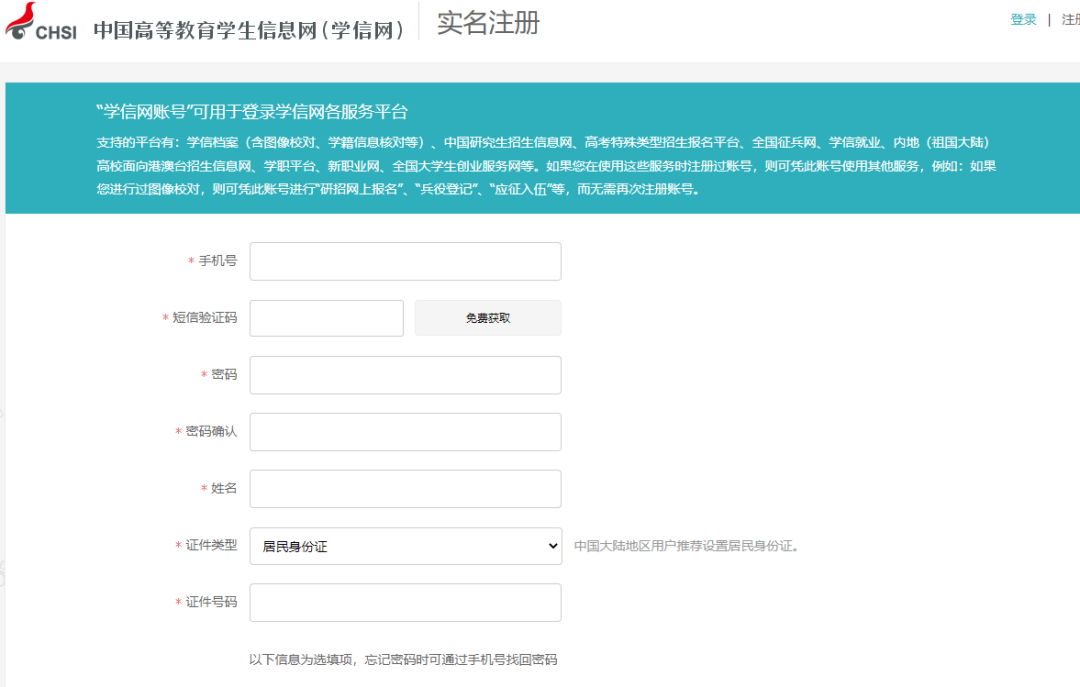Click the 注册 link at top right

coord(1071,19)
